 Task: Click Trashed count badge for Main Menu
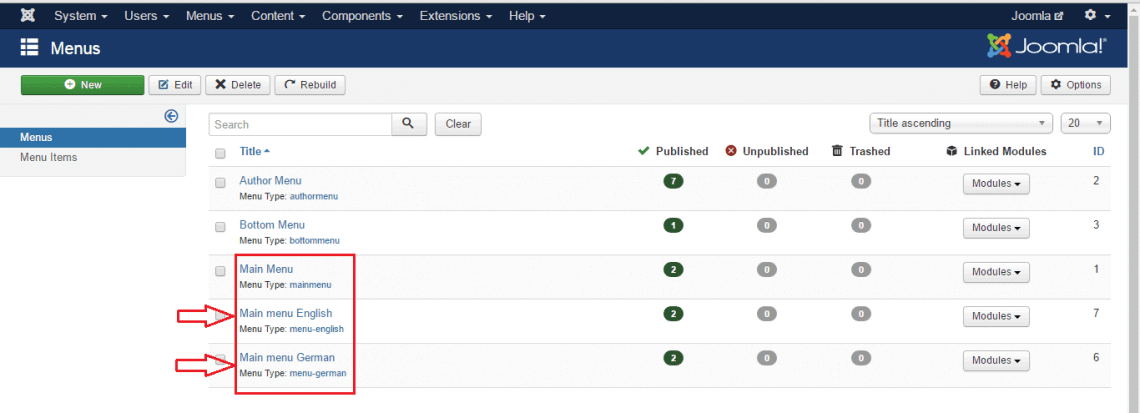coord(860,270)
